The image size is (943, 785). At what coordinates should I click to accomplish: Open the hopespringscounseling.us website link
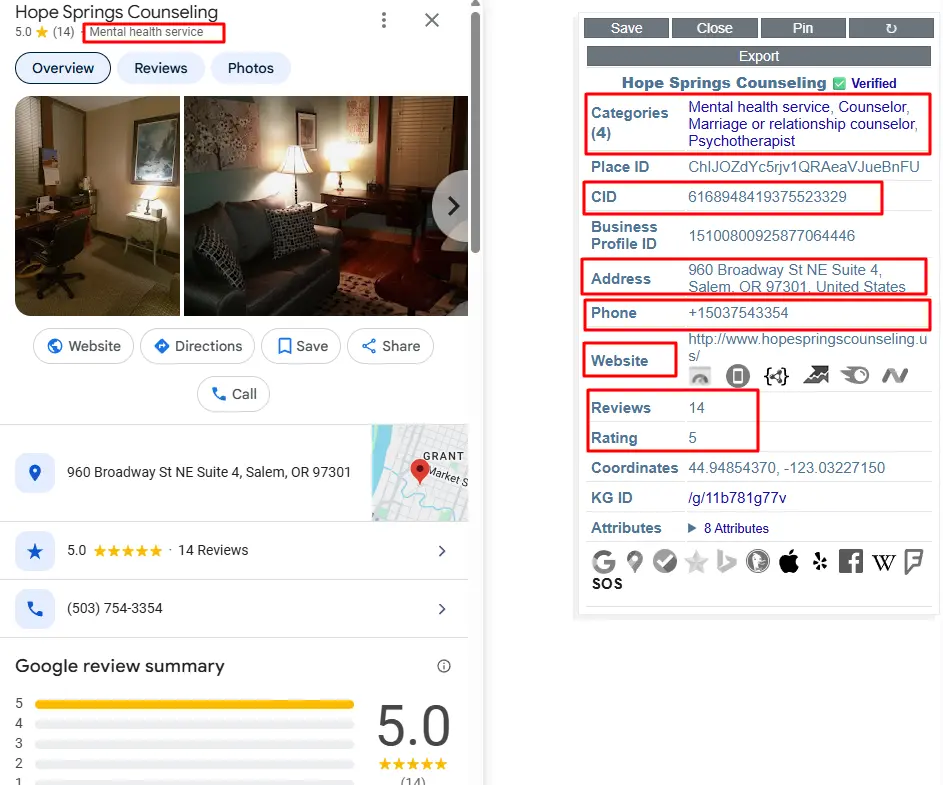click(x=807, y=347)
